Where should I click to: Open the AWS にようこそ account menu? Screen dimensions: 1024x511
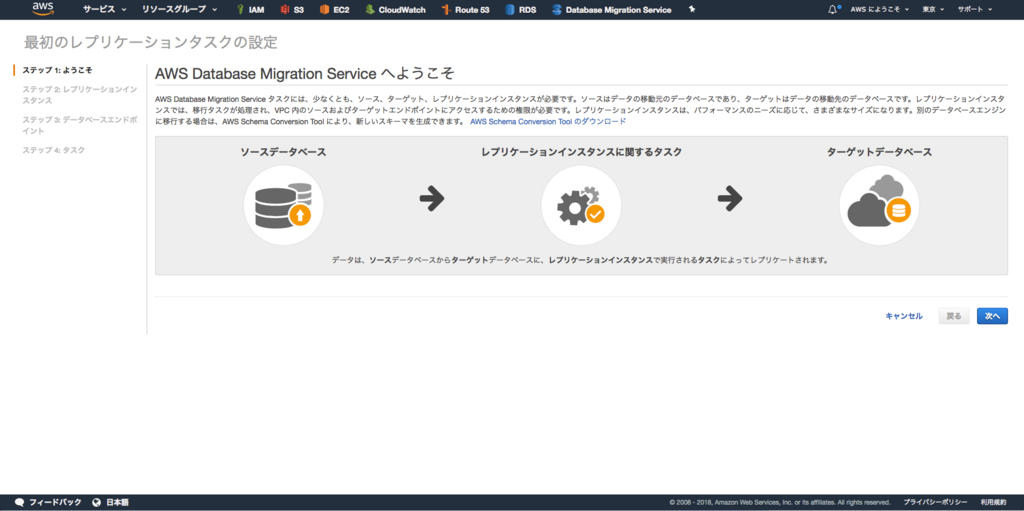click(x=880, y=10)
